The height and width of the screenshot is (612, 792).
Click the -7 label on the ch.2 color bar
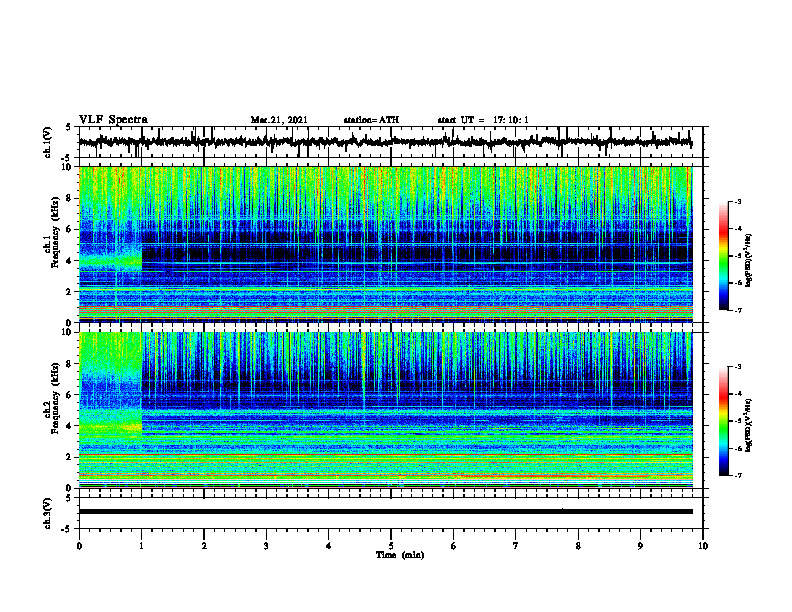(738, 475)
